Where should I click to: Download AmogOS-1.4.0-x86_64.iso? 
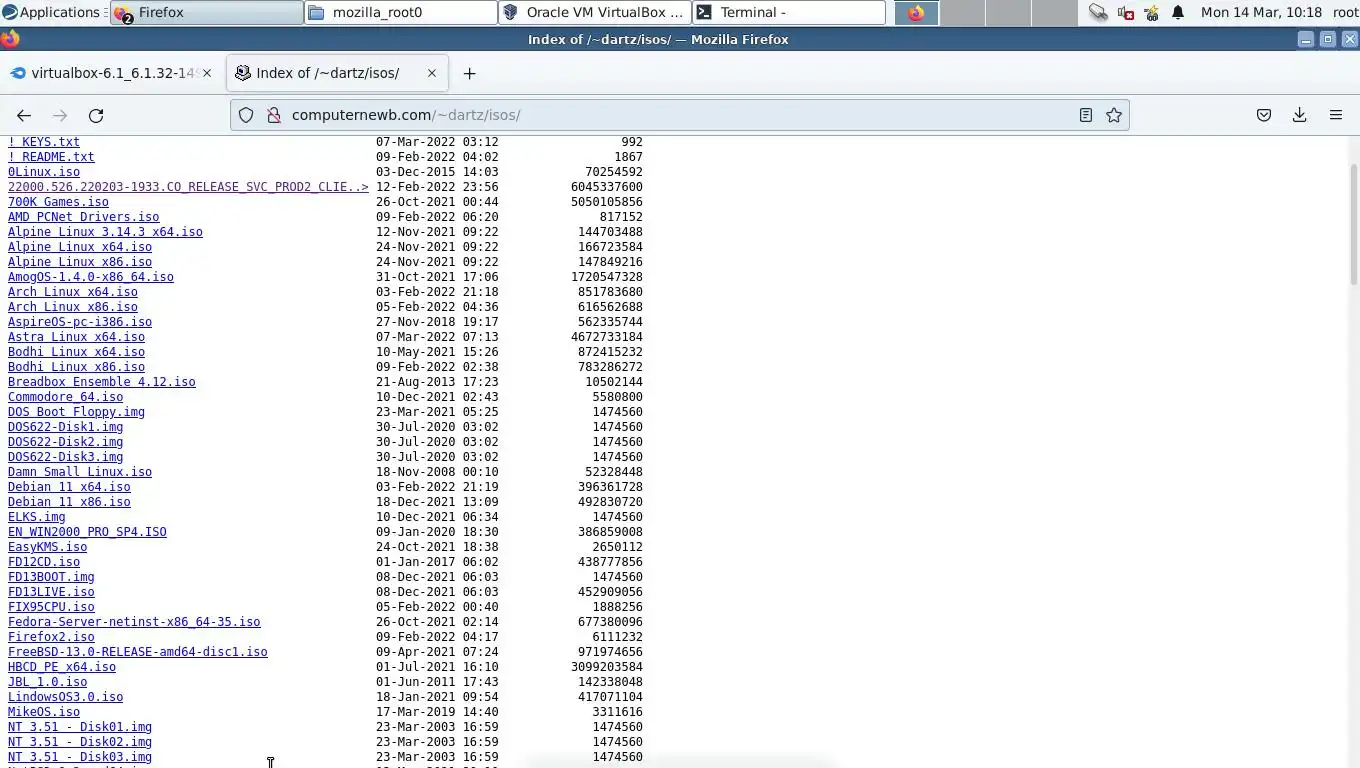point(91,277)
